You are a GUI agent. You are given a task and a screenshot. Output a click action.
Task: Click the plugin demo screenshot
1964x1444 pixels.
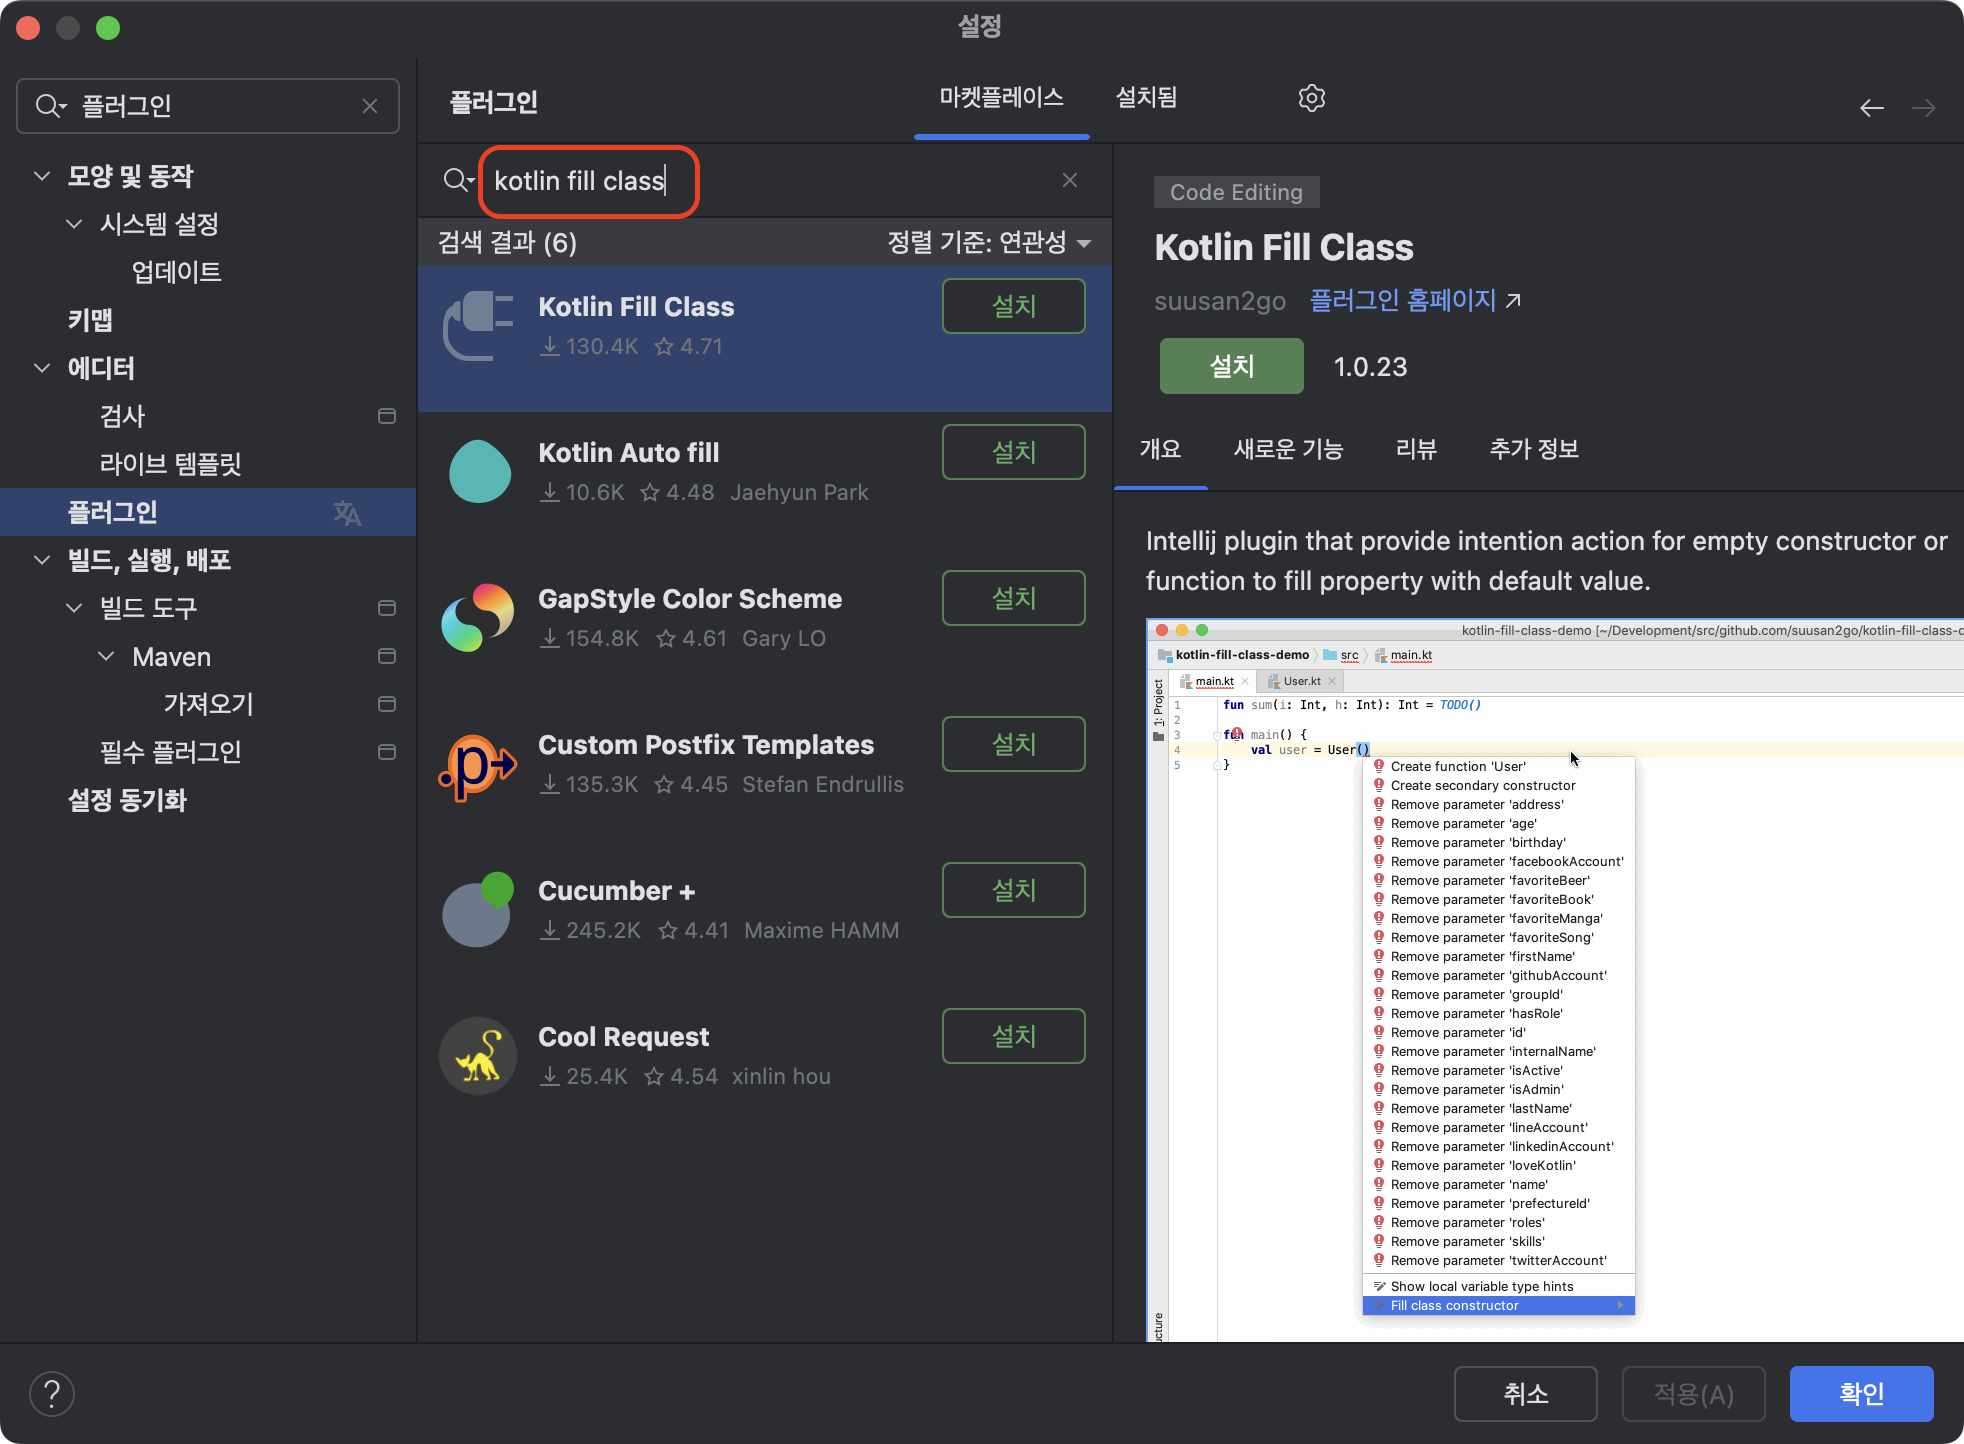(1555, 980)
